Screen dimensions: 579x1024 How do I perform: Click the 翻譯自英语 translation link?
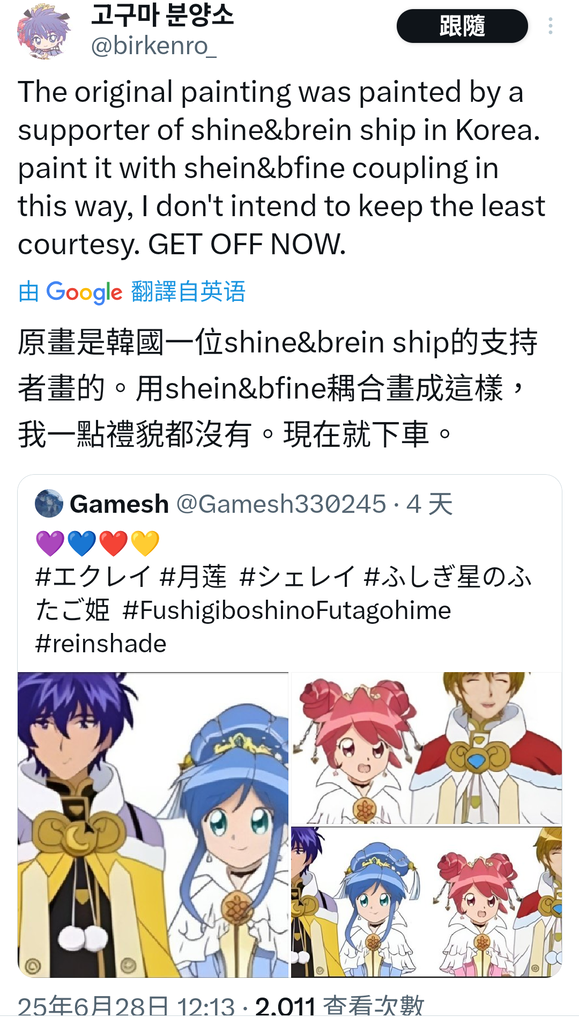188,291
